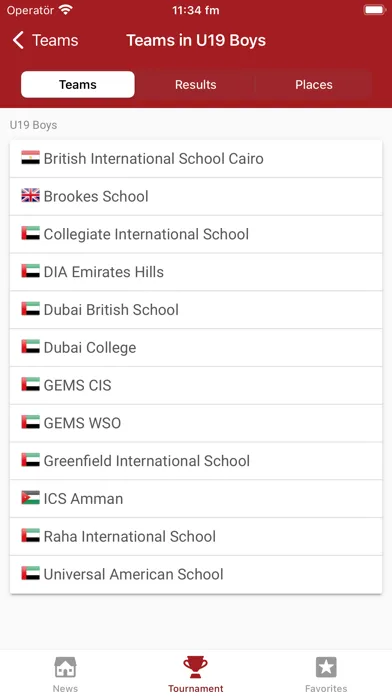The height and width of the screenshot is (696, 392).
Task: Tap the UAE flag beside Dubai College
Action: pos(30,347)
